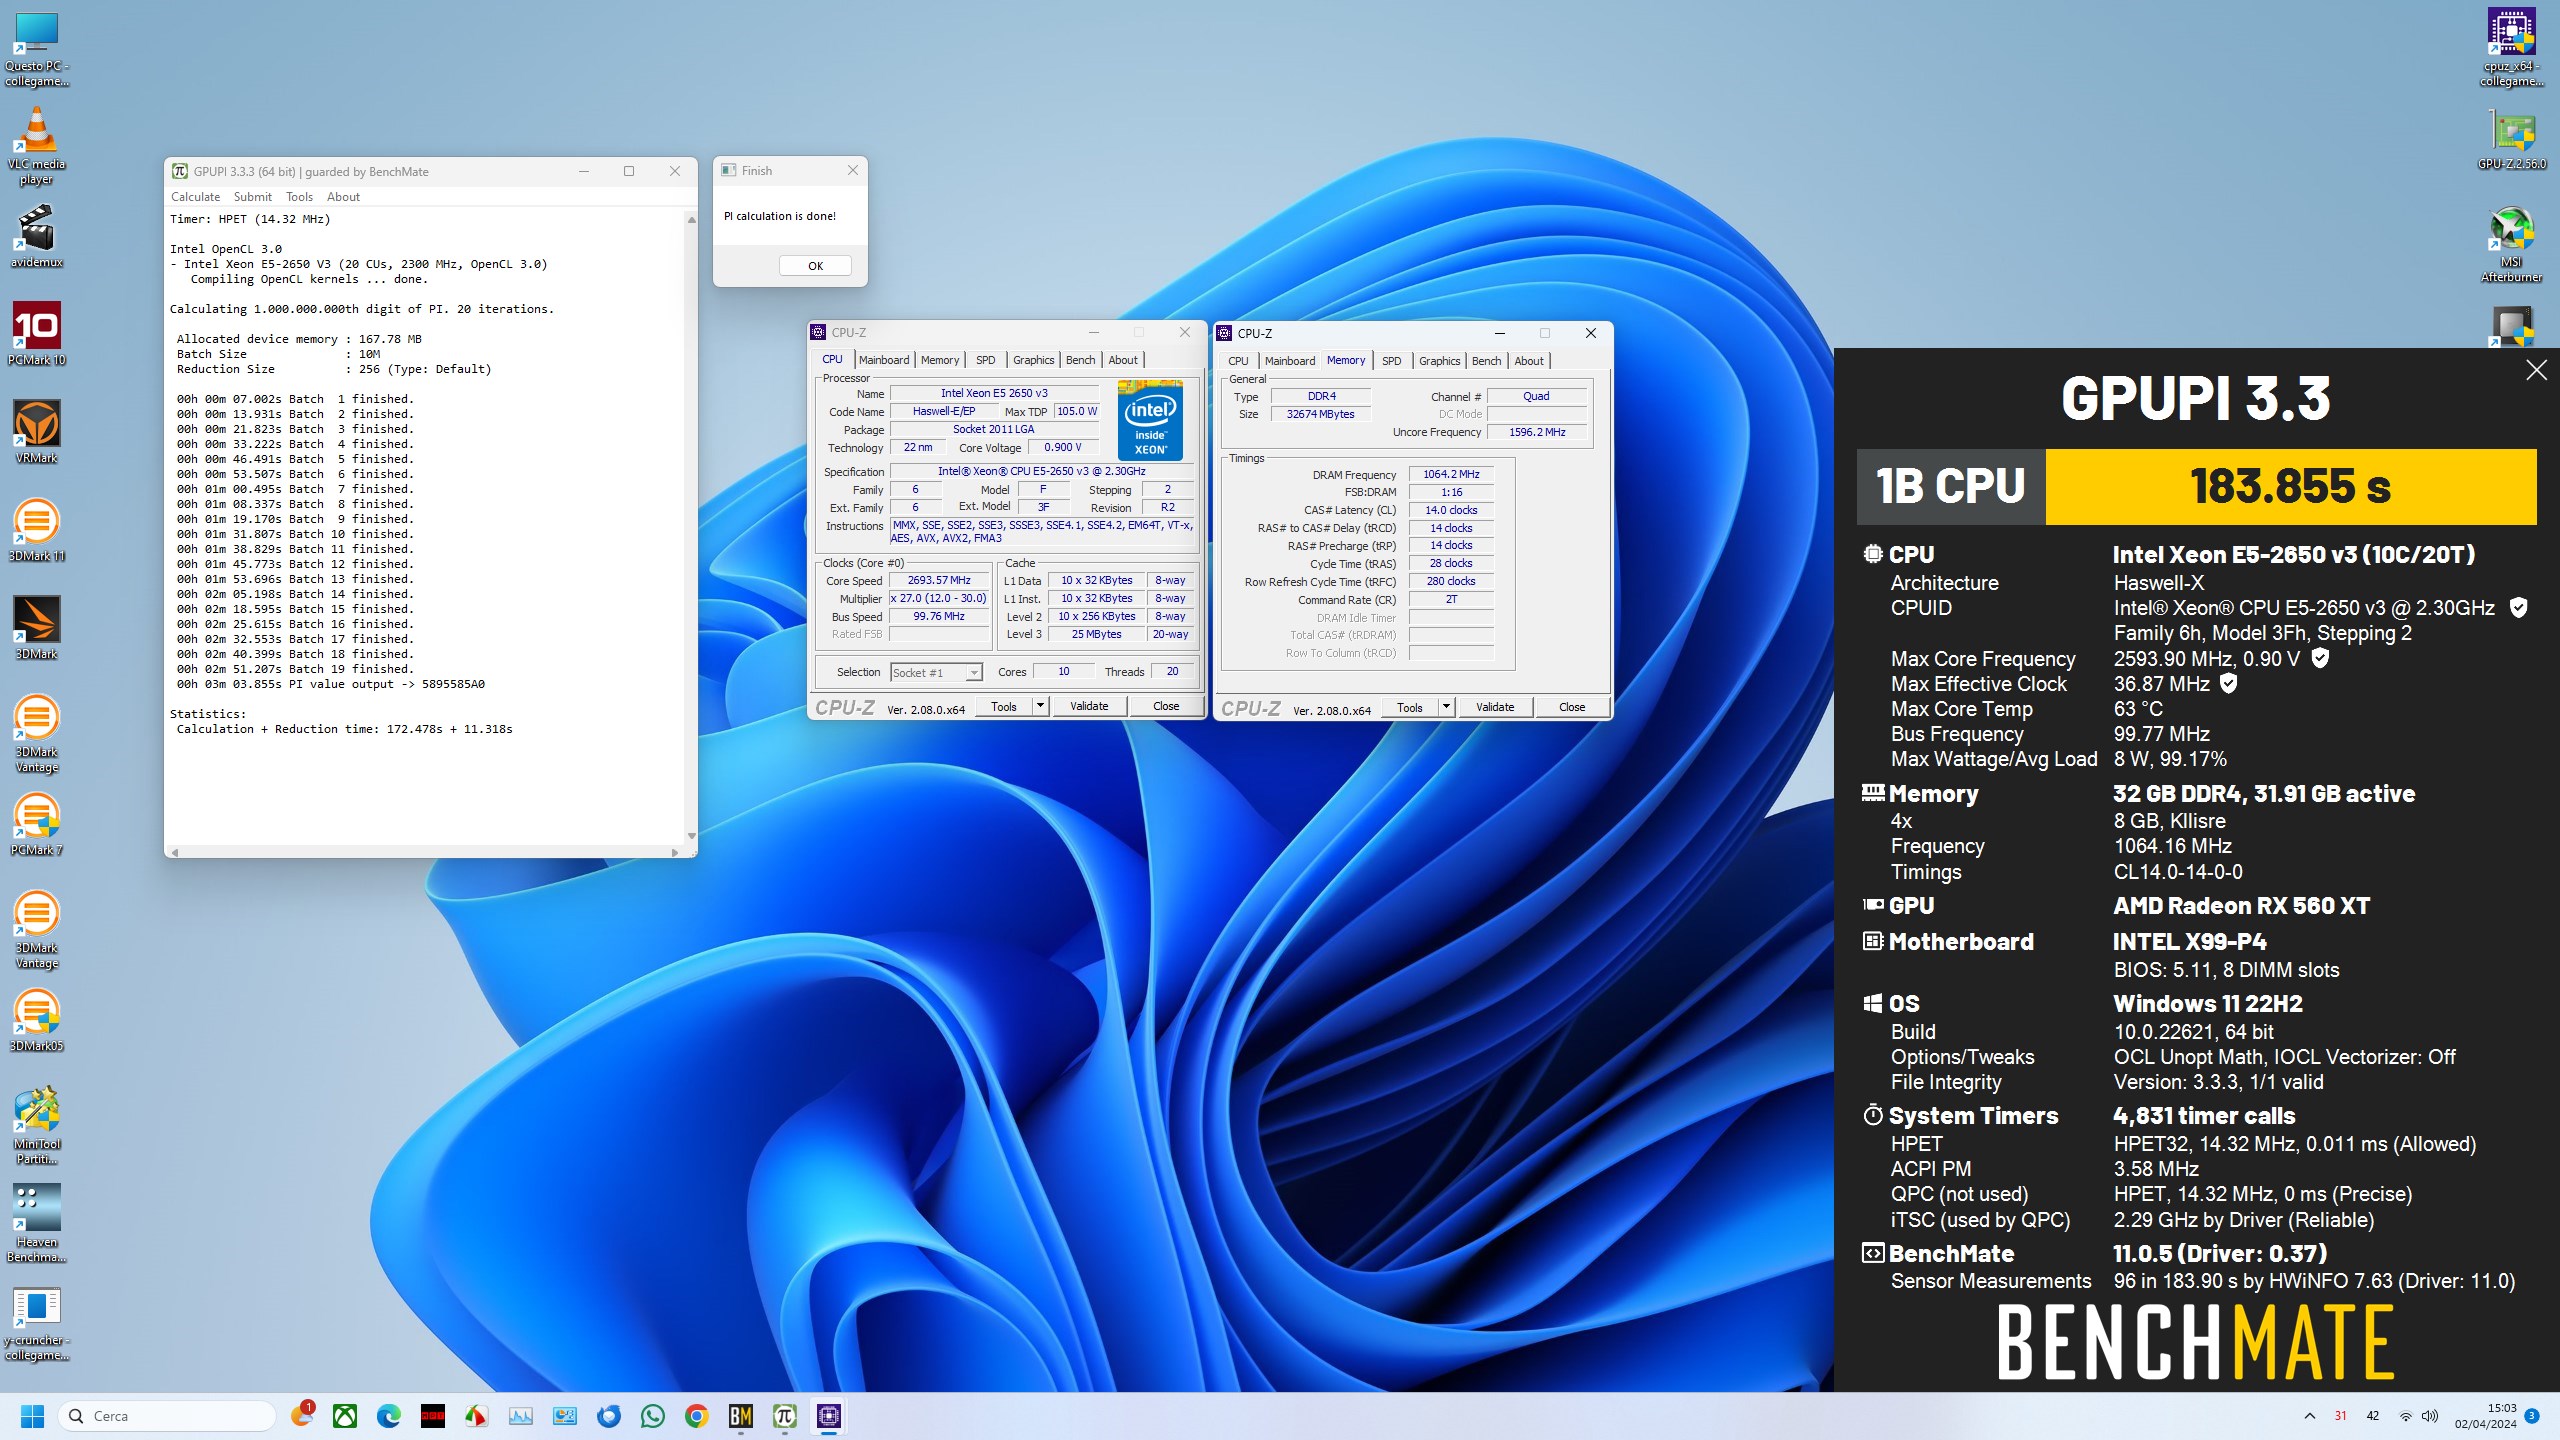This screenshot has width=2560, height=1440.
Task: Open clock and date showing 15:03
Action: pos(2486,1416)
